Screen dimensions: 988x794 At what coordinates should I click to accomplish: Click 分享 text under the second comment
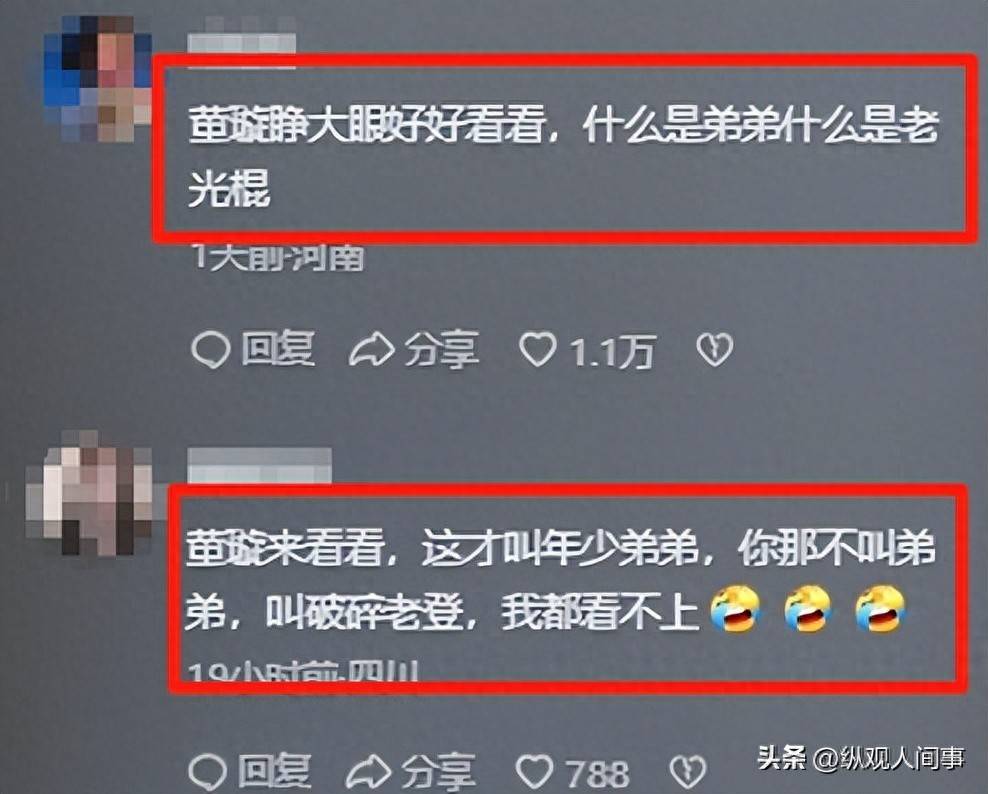[x=439, y=772]
